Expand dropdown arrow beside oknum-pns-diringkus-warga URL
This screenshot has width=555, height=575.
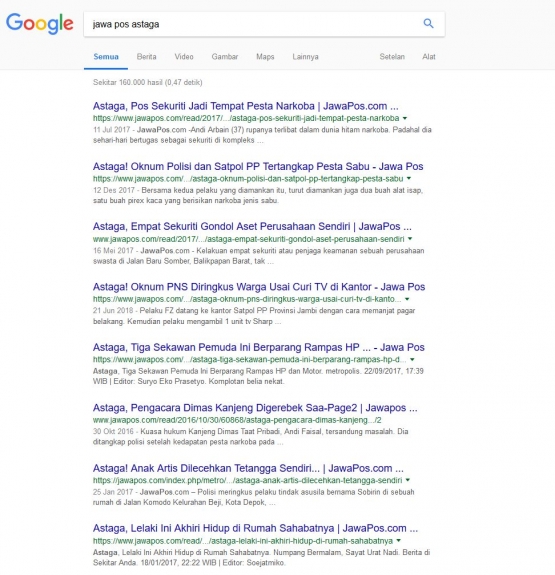click(407, 299)
